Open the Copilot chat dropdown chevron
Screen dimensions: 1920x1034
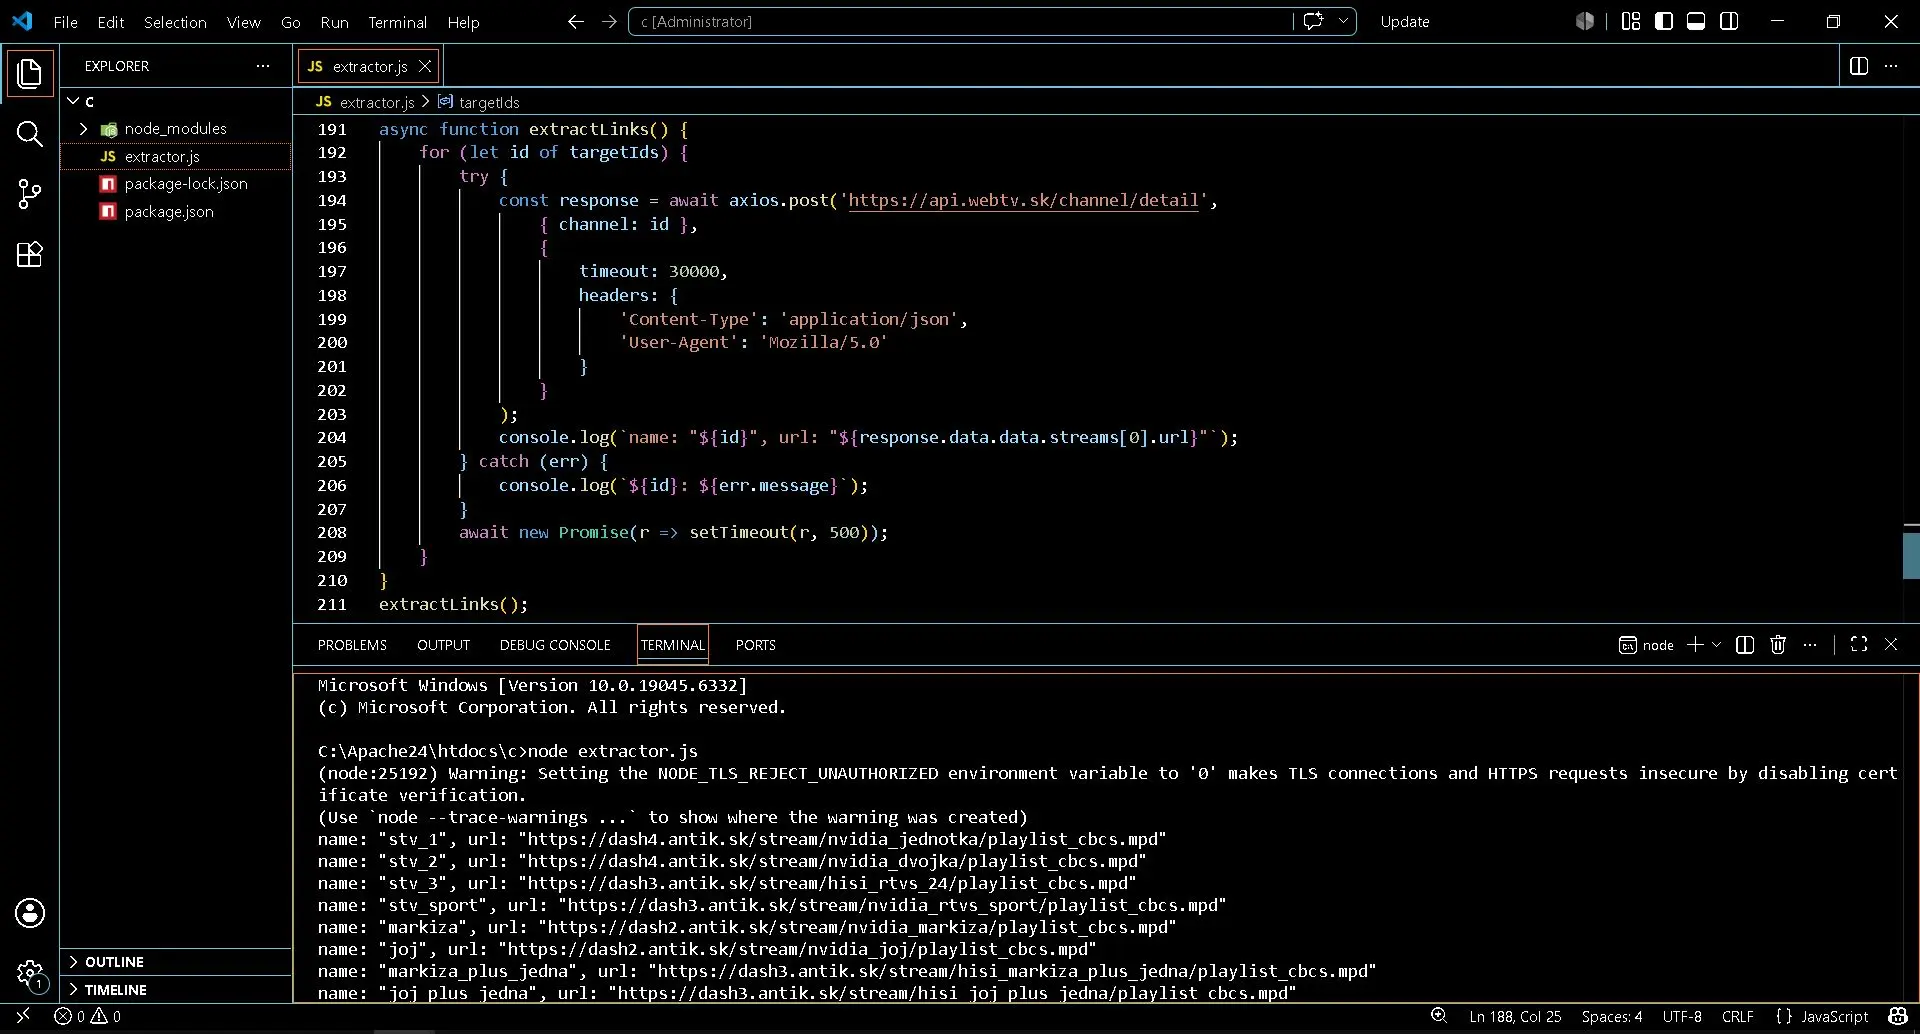click(1343, 21)
